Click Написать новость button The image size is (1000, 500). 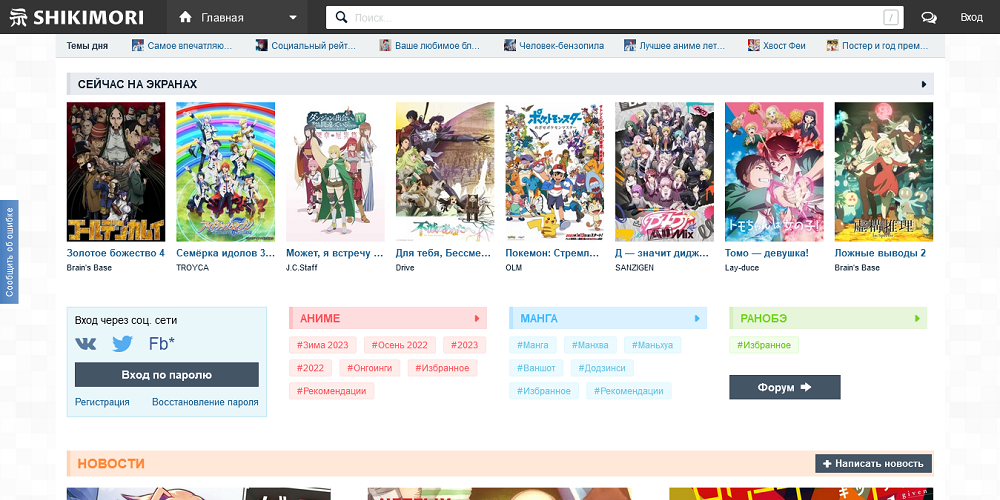click(x=873, y=464)
